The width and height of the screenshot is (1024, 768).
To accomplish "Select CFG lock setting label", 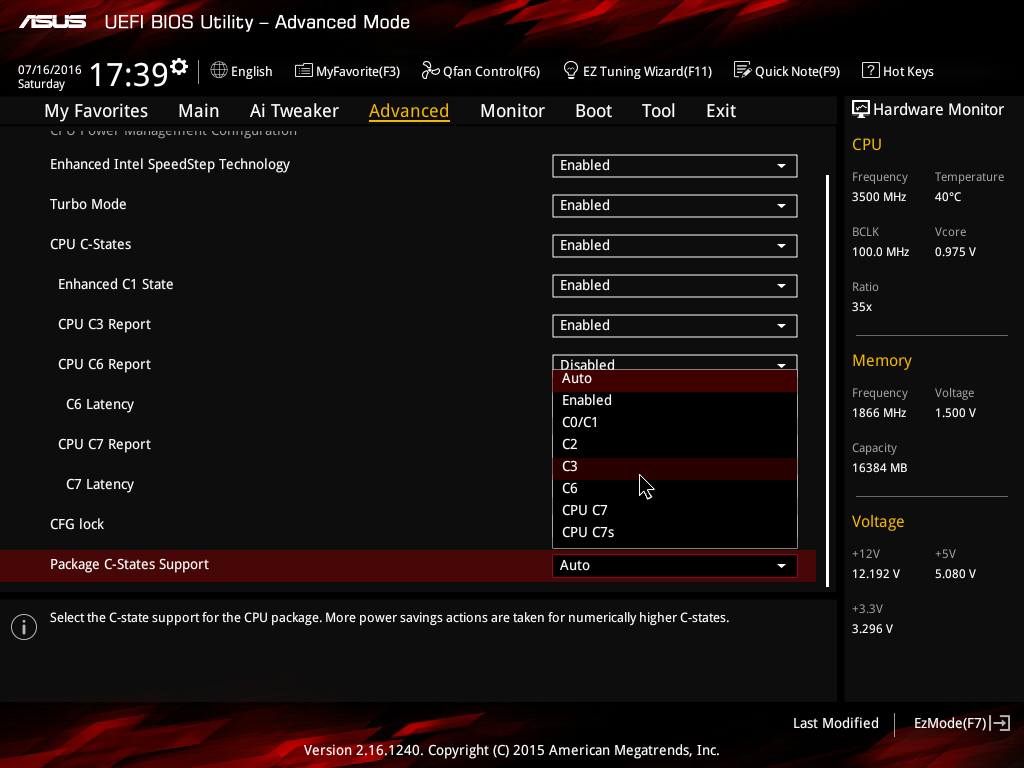I will (x=76, y=524).
